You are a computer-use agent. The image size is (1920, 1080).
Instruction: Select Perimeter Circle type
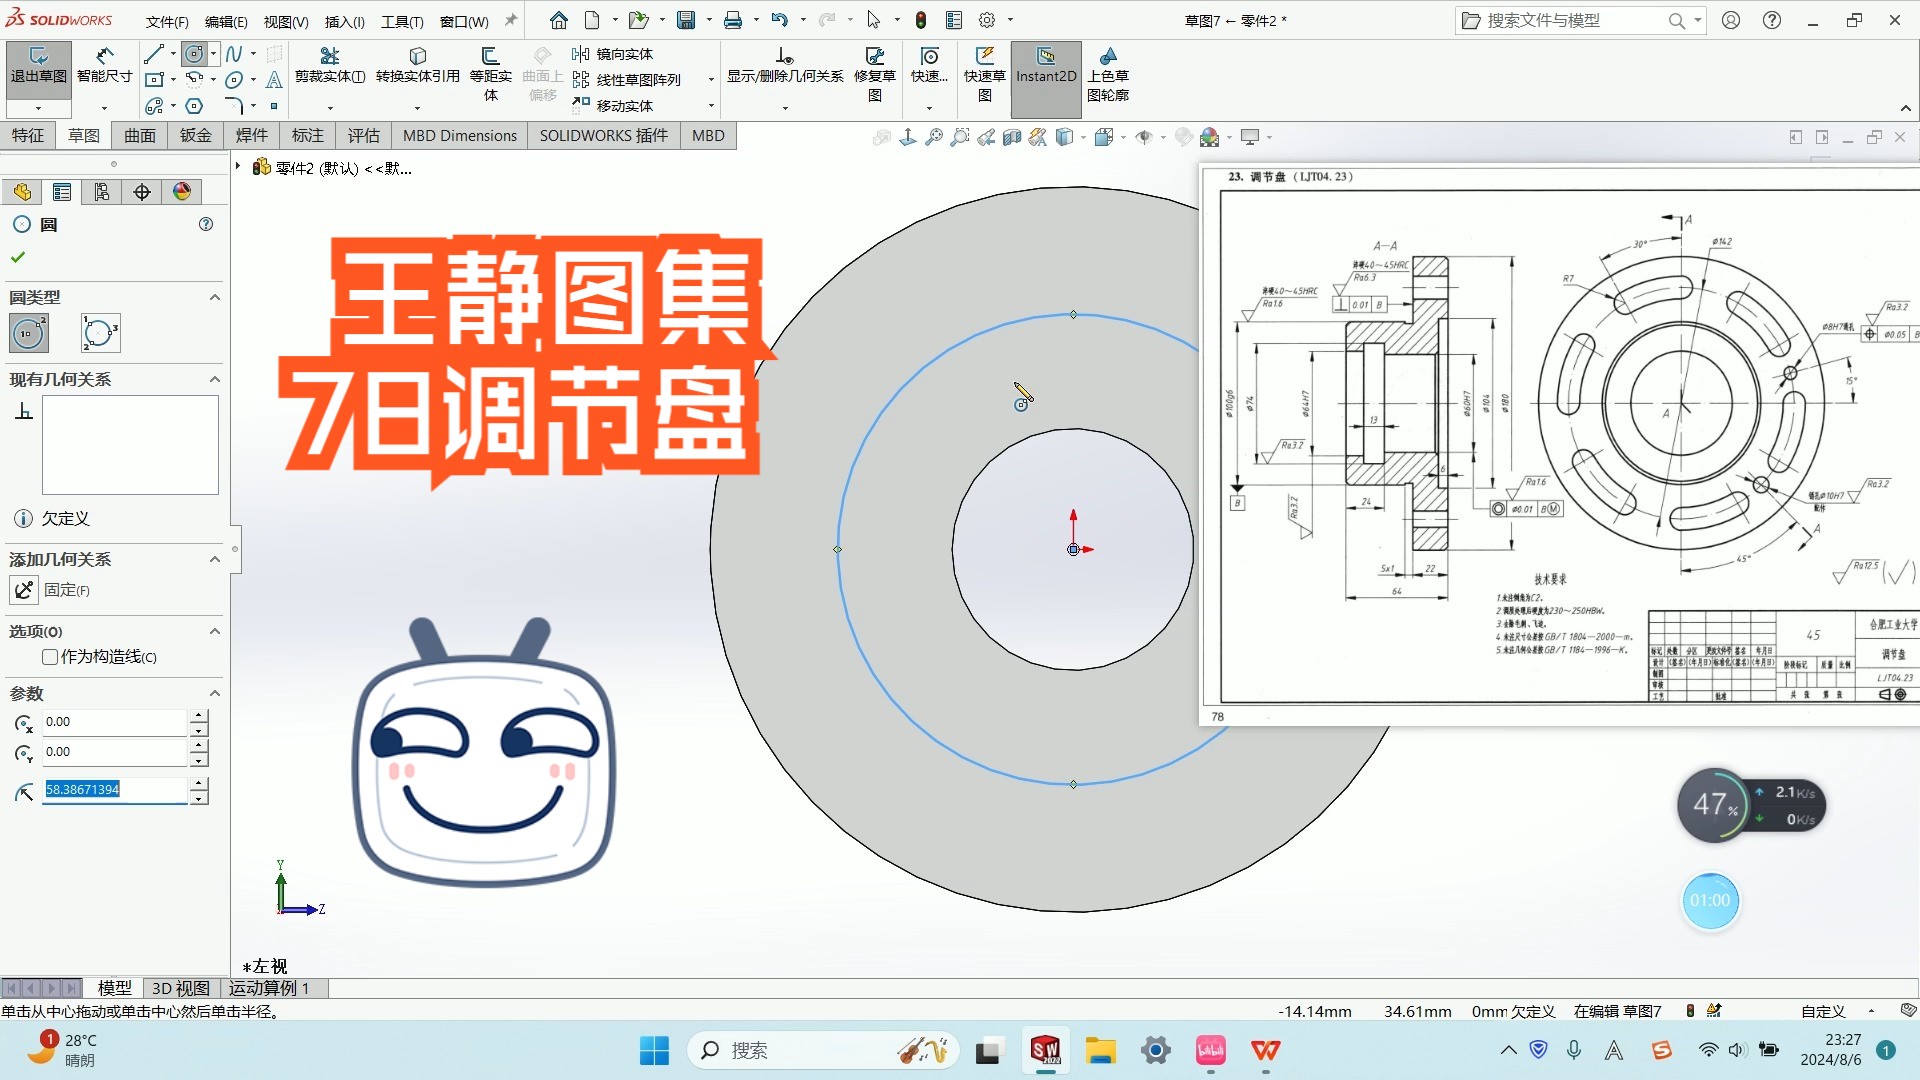(101, 333)
